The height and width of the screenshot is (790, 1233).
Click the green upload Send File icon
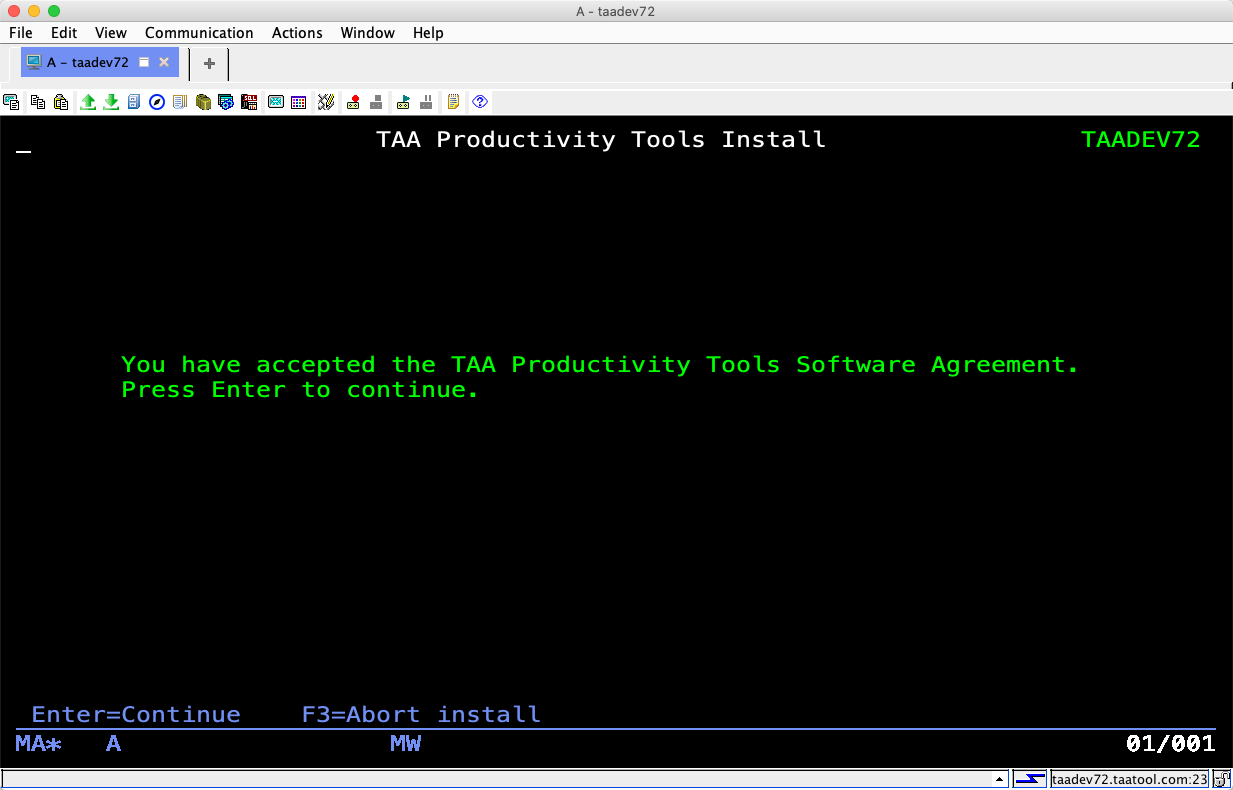click(88, 102)
